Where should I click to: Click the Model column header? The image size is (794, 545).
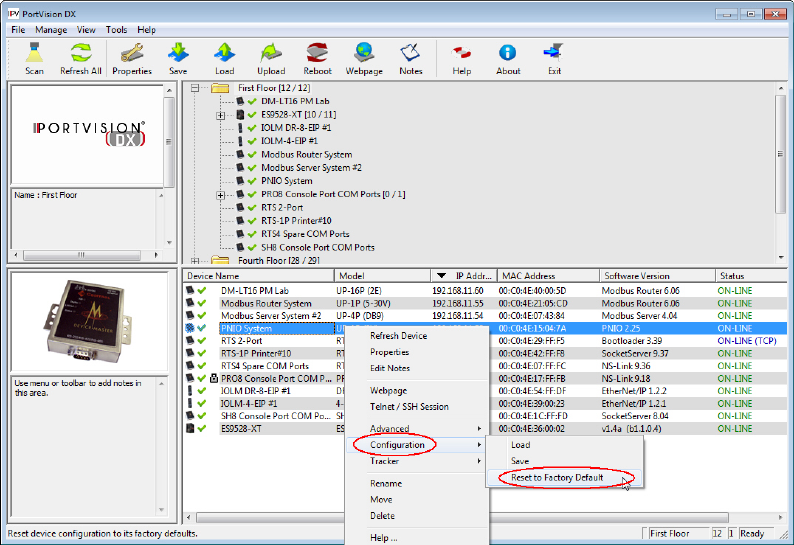(x=382, y=276)
